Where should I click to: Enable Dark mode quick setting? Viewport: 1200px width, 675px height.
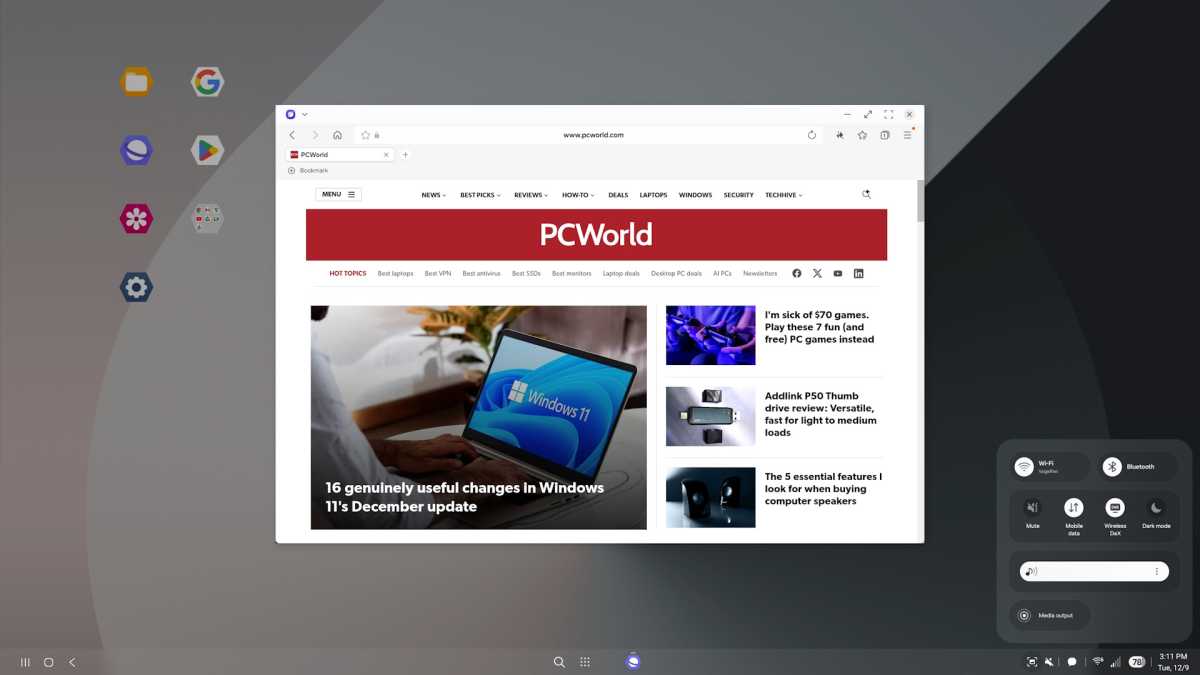pyautogui.click(x=1156, y=508)
